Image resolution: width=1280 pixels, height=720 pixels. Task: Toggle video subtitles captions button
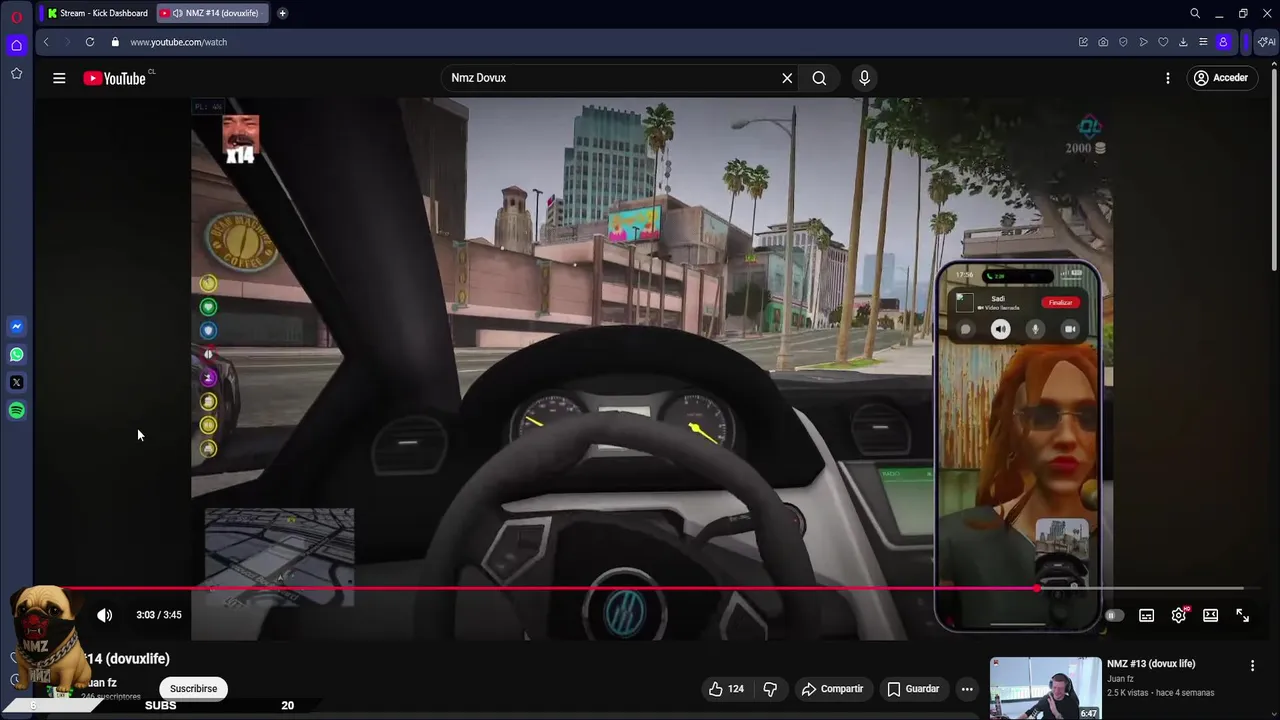[1146, 616]
